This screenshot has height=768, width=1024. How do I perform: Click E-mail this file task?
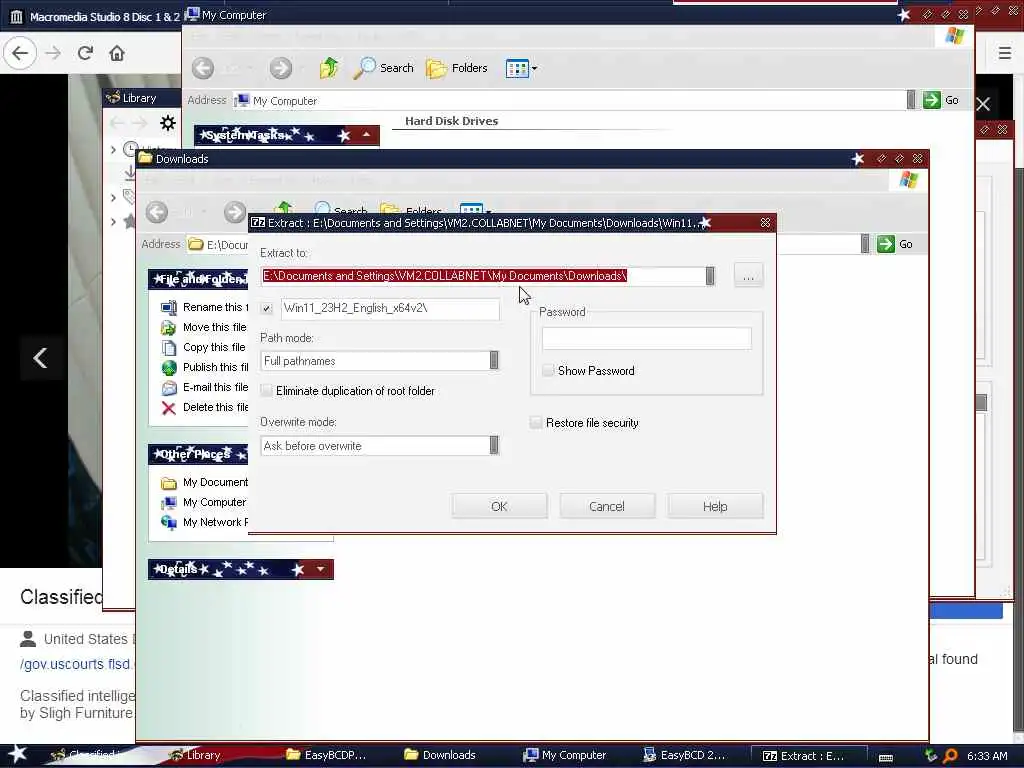(205, 387)
